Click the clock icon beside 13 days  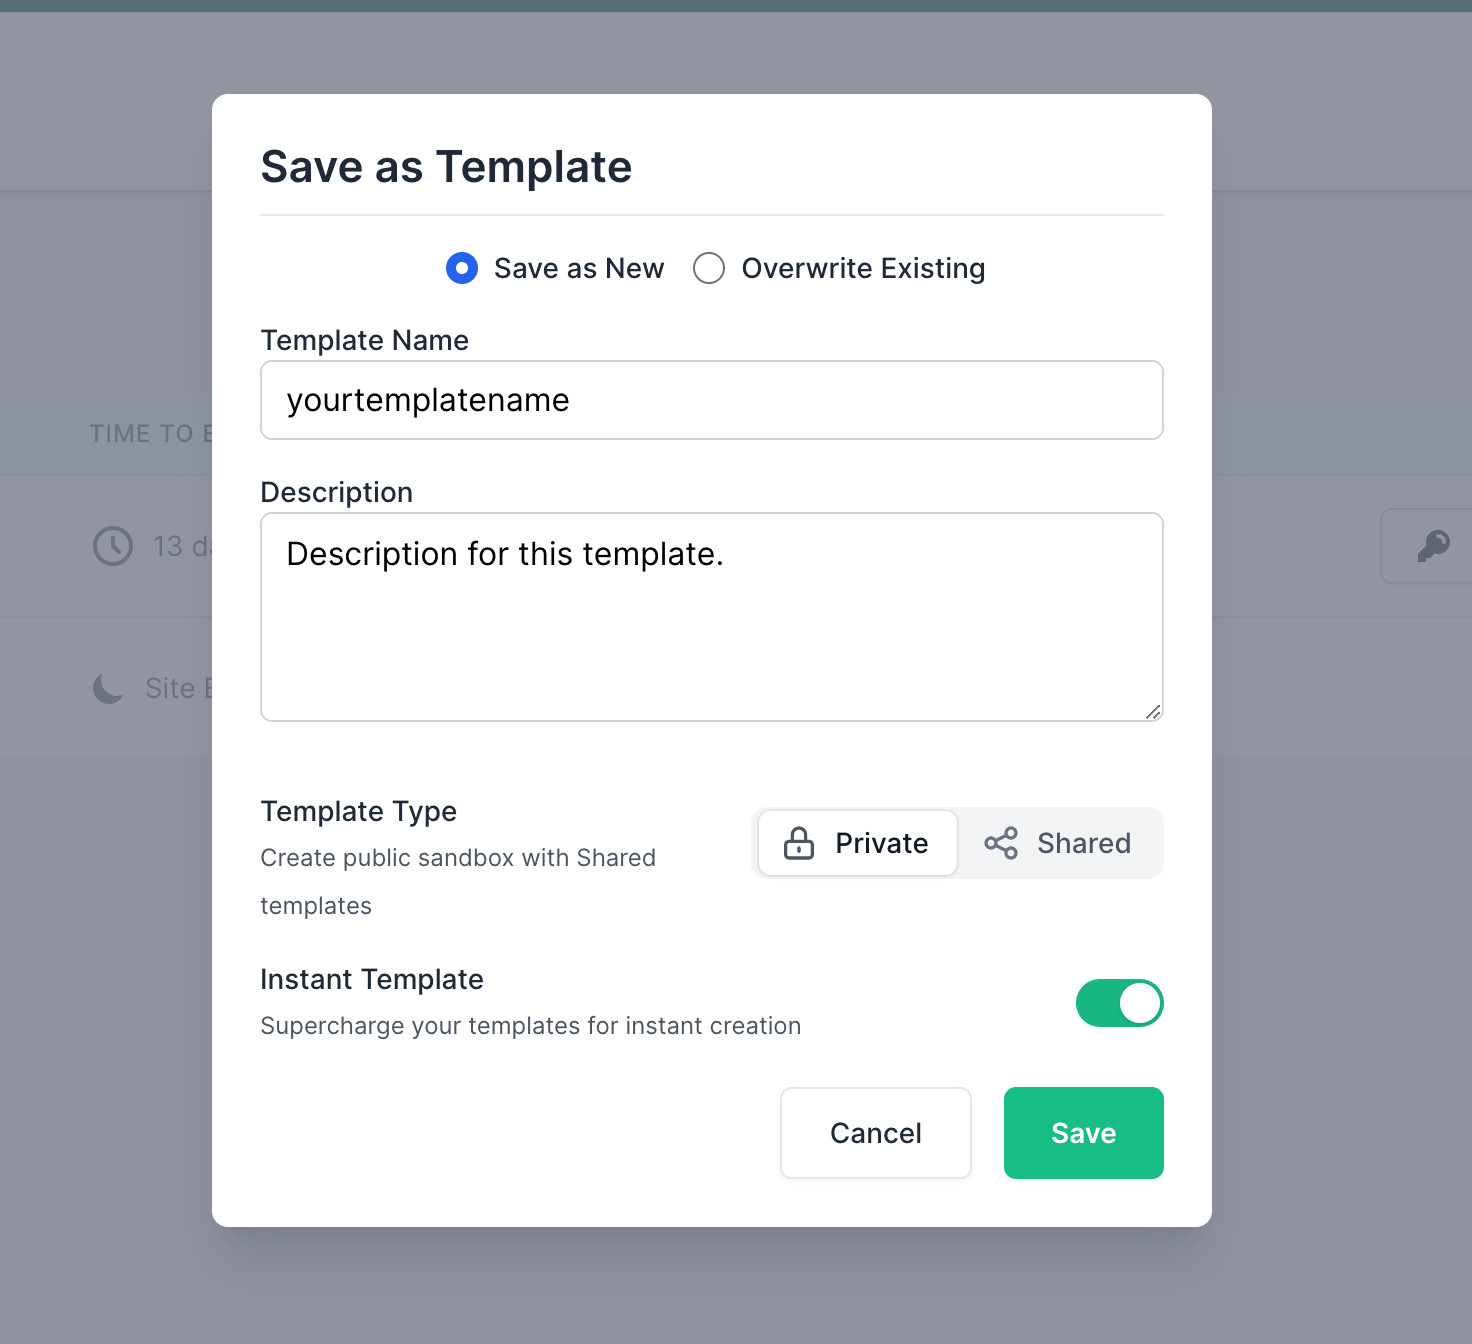(113, 546)
